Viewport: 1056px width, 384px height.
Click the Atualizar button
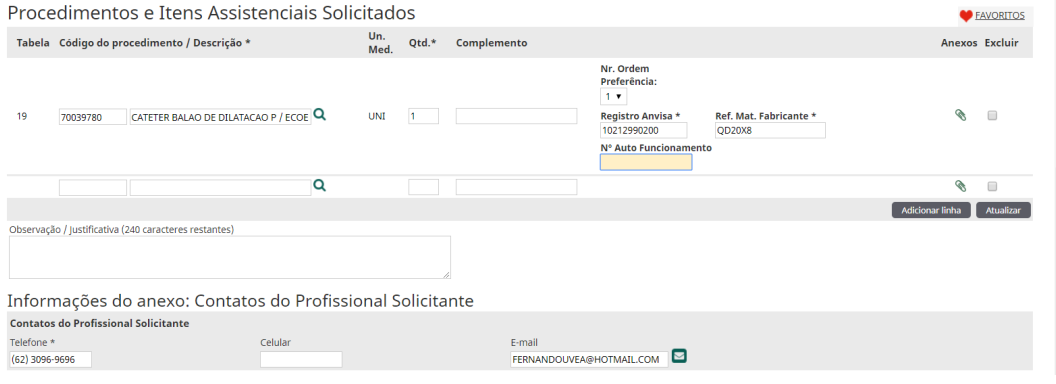pos(1003,210)
